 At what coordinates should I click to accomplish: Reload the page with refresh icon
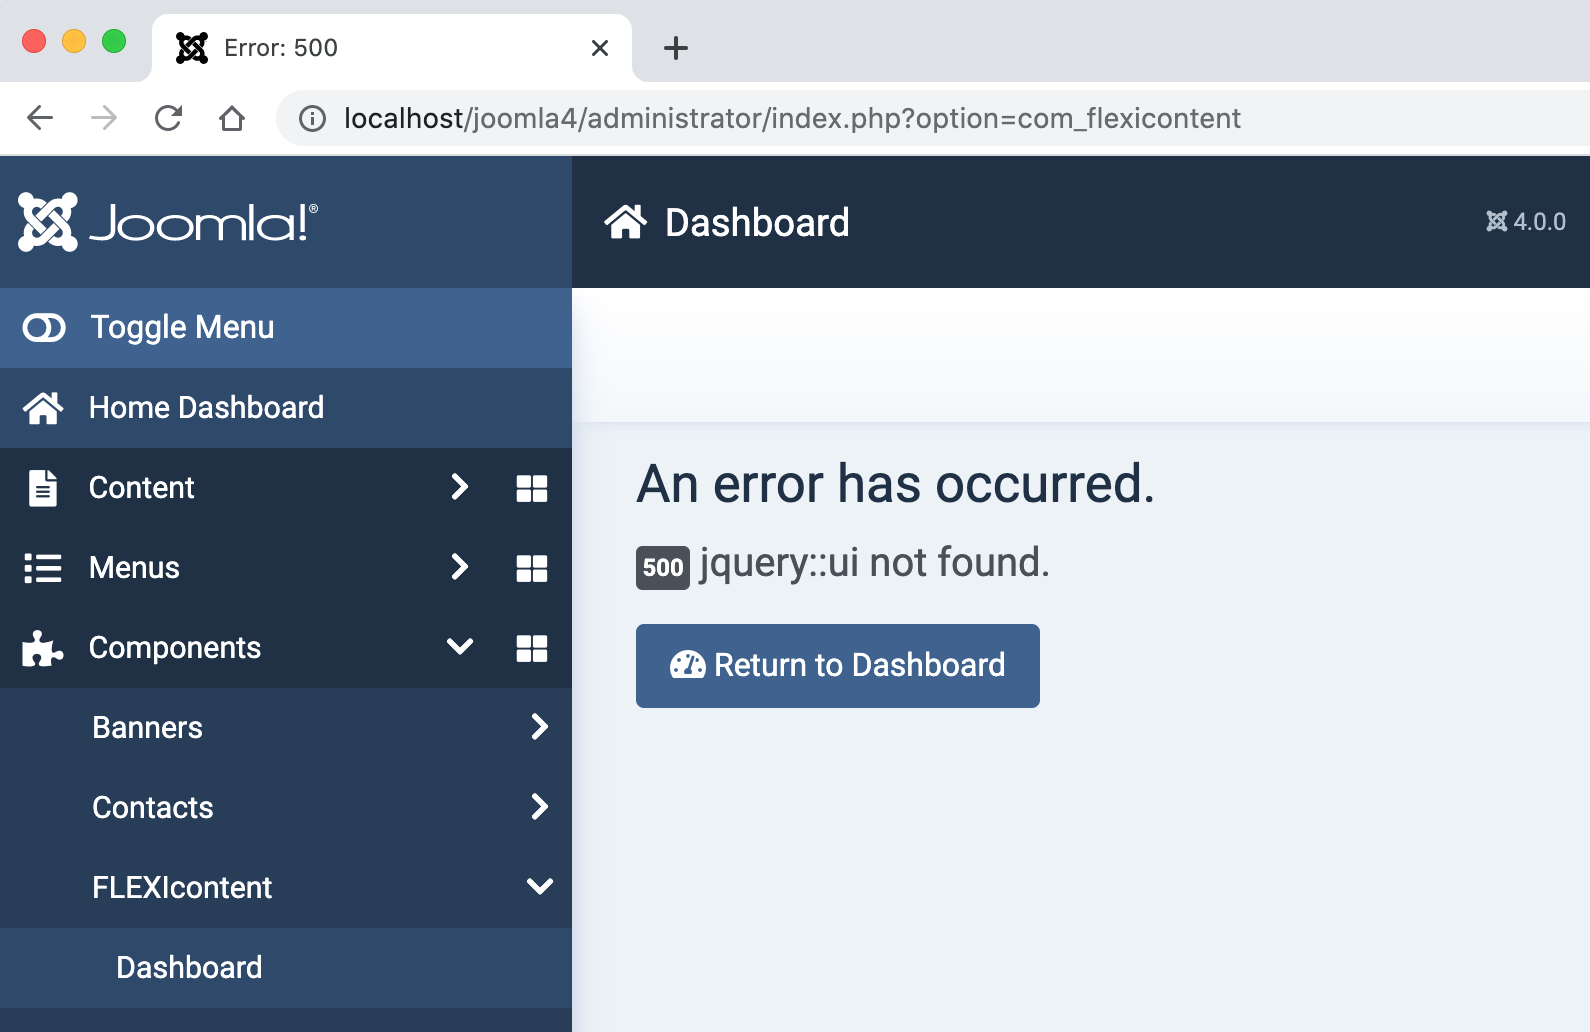(x=168, y=118)
